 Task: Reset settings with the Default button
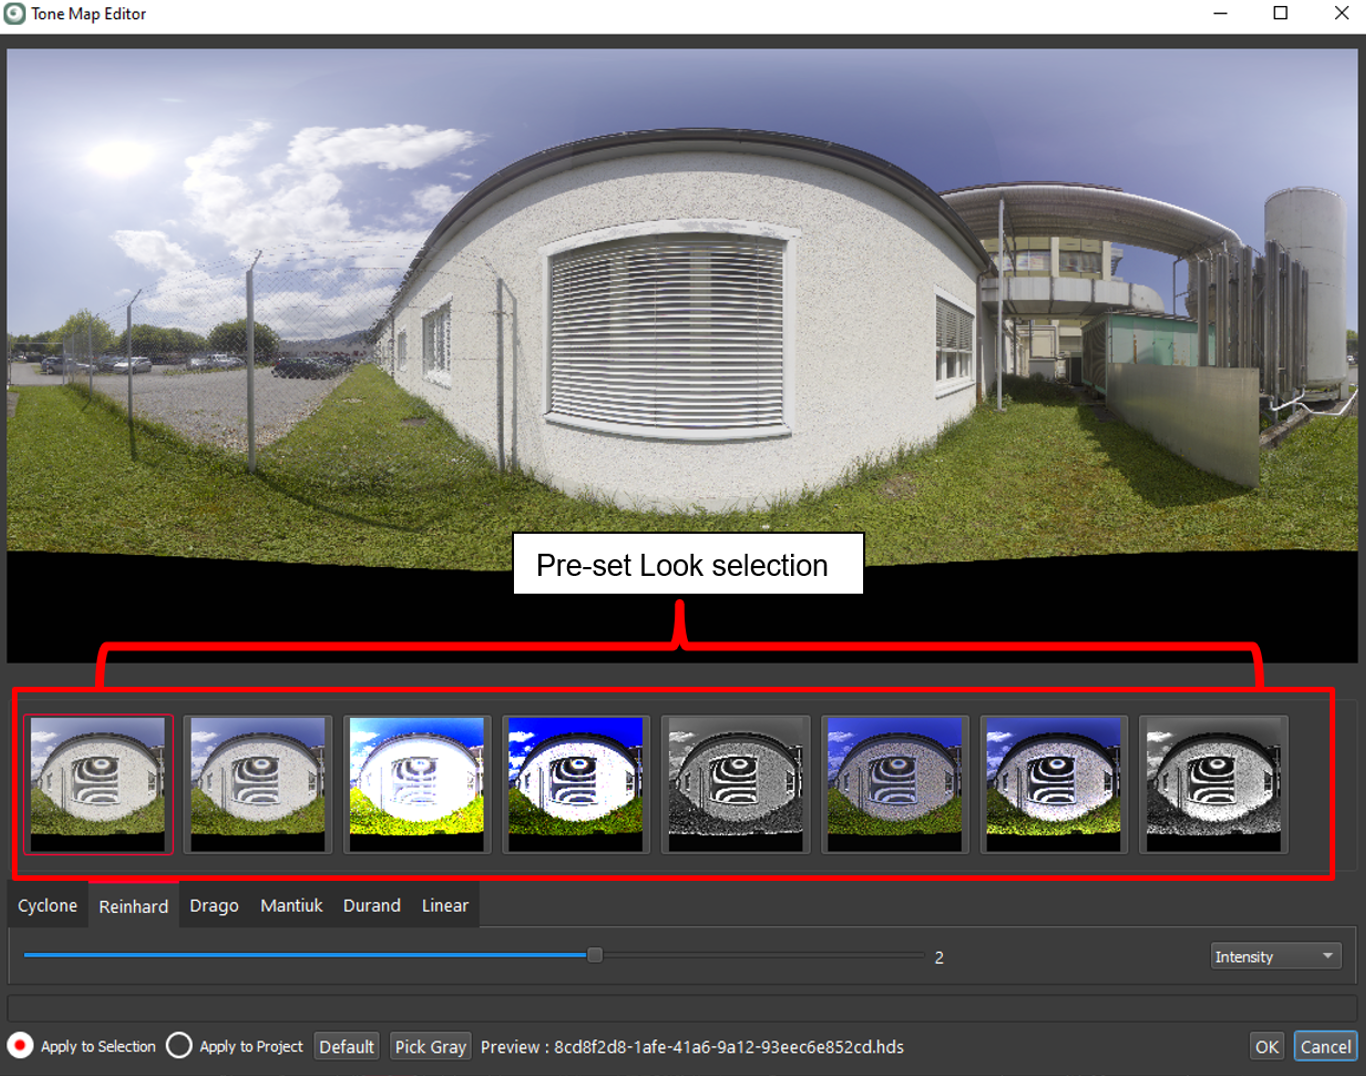(346, 1046)
